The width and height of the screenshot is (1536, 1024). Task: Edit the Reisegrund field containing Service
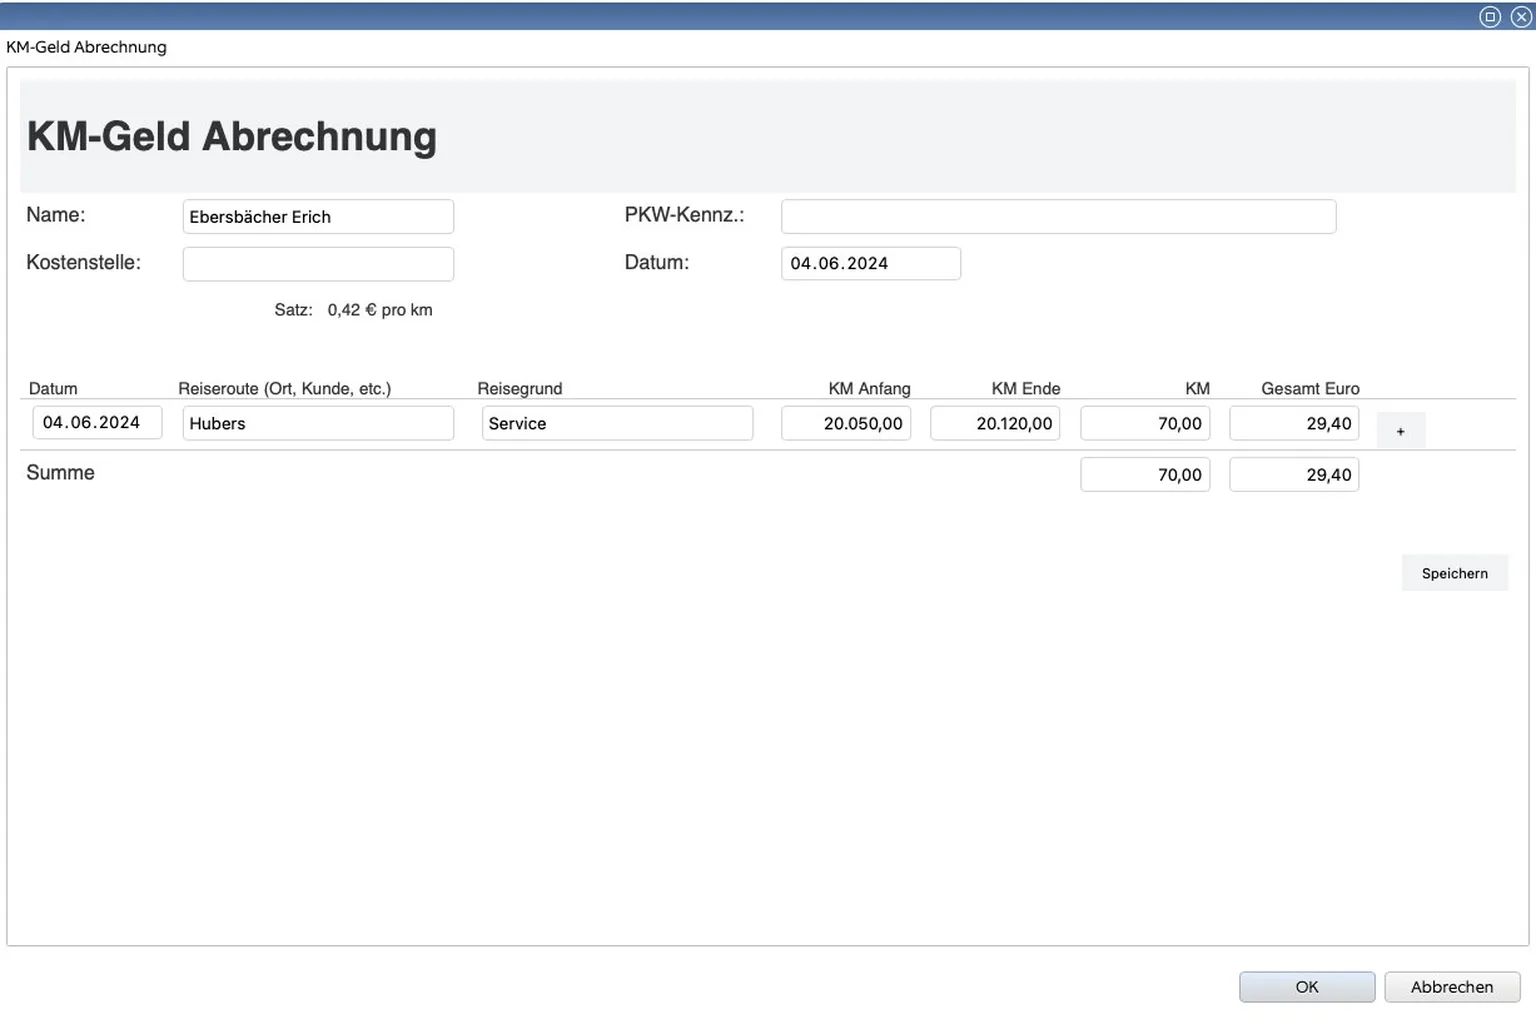click(x=617, y=423)
